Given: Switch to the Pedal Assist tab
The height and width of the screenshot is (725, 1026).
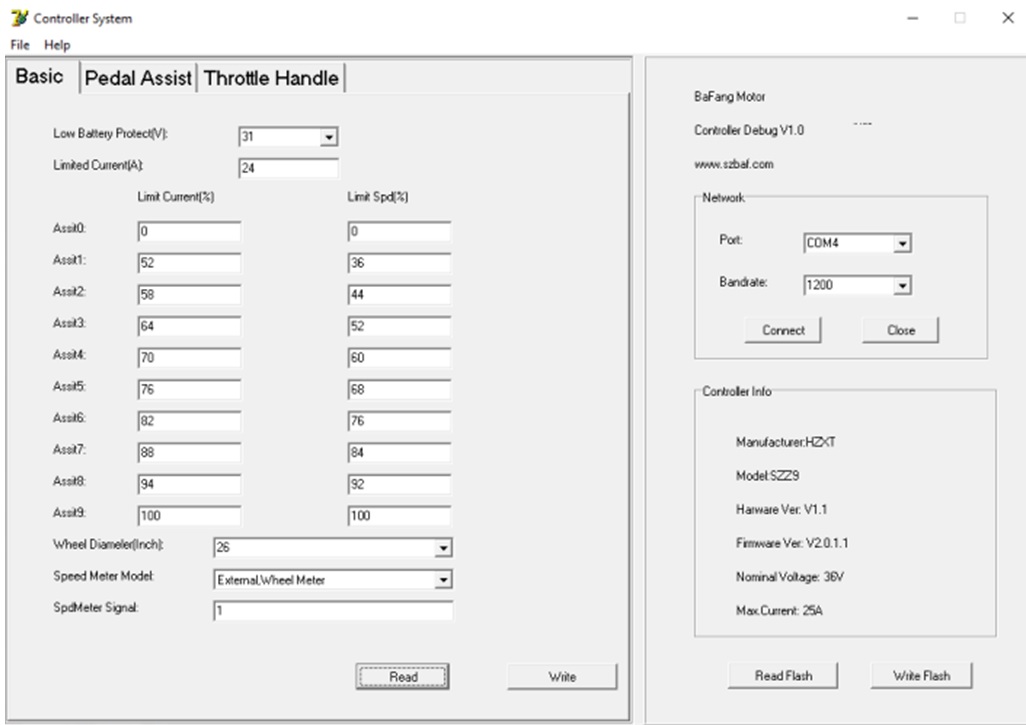Looking at the screenshot, I should [x=138, y=78].
